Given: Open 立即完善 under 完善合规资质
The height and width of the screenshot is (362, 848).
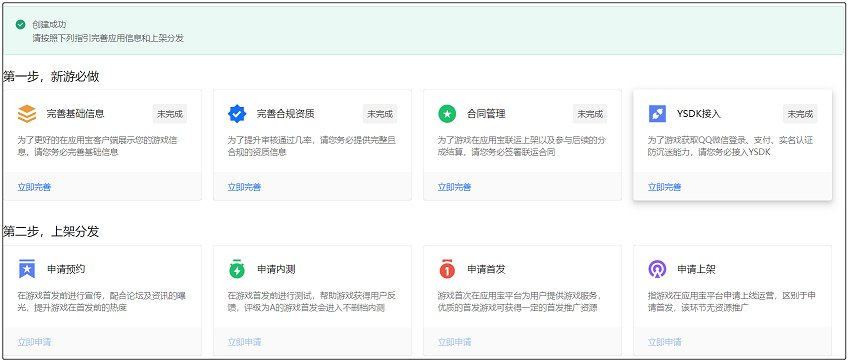Looking at the screenshot, I should 244,187.
